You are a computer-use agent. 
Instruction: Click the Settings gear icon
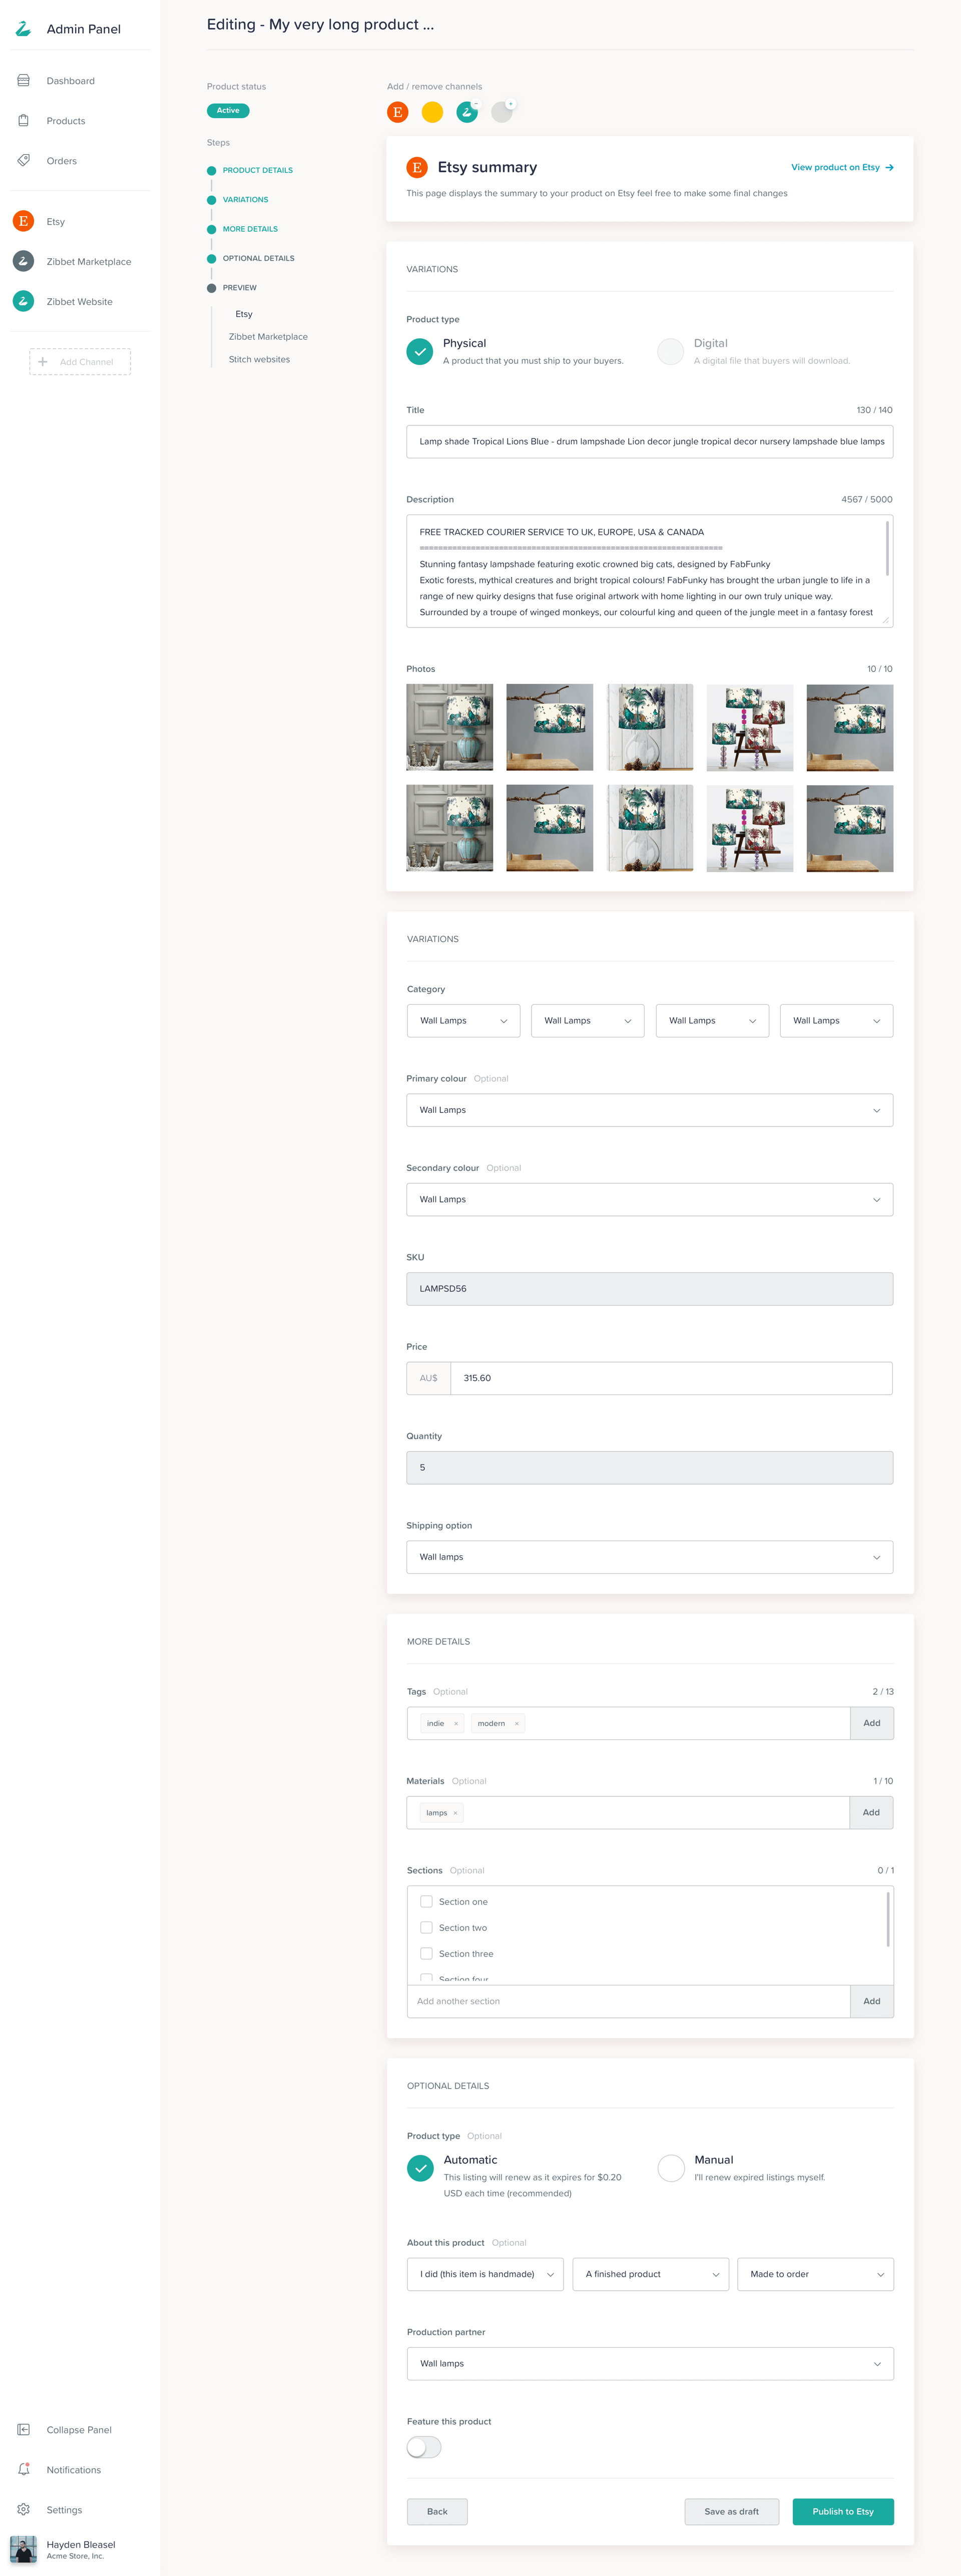(24, 2509)
